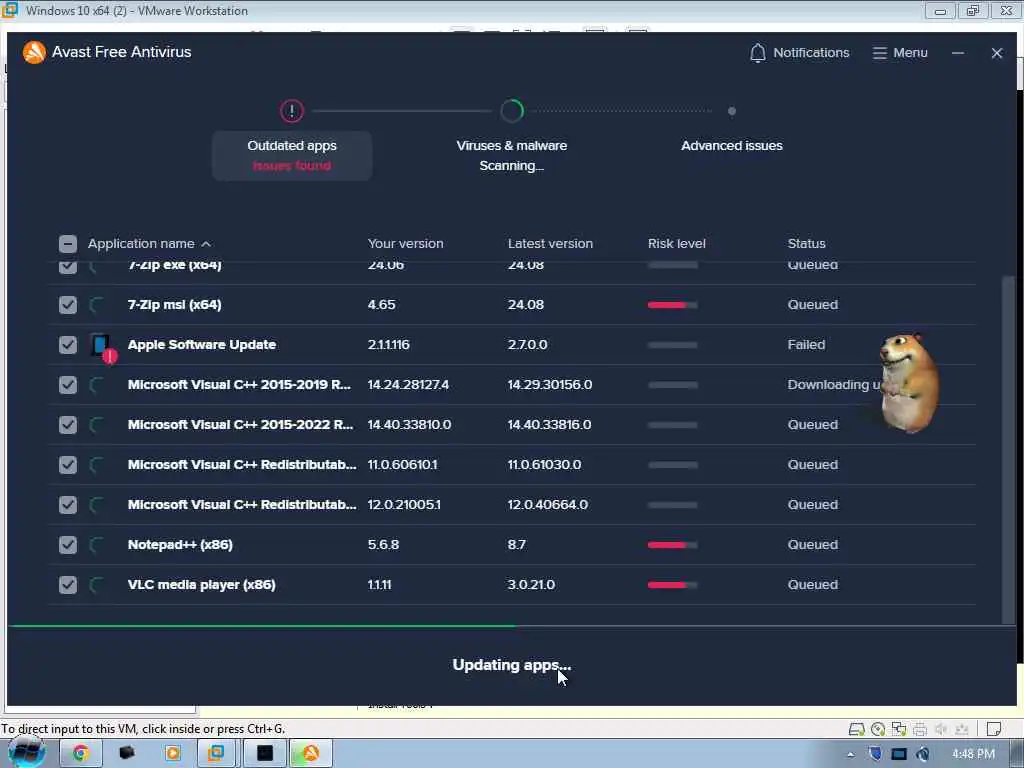Viewport: 1024px width, 768px height.
Task: Uncheck Microsoft Visual C++ 2015-2022 checkbox
Action: (x=68, y=425)
